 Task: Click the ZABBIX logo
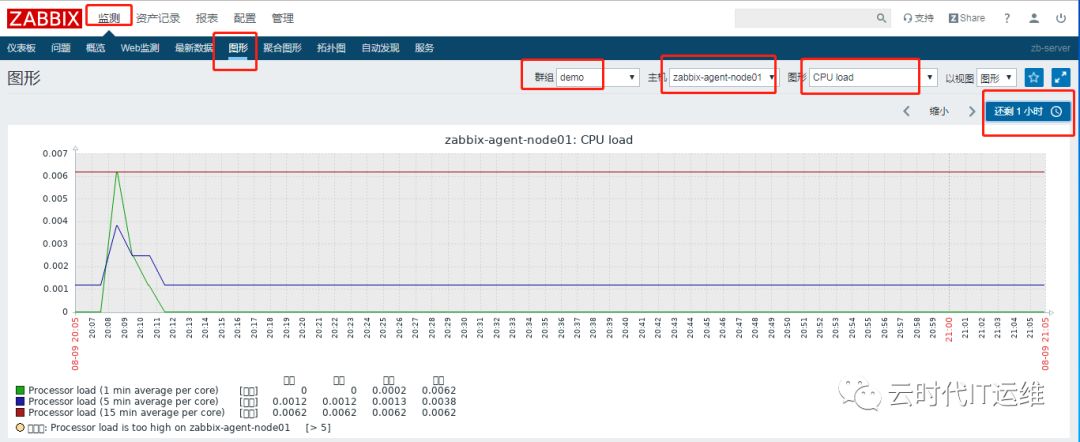[x=45, y=19]
